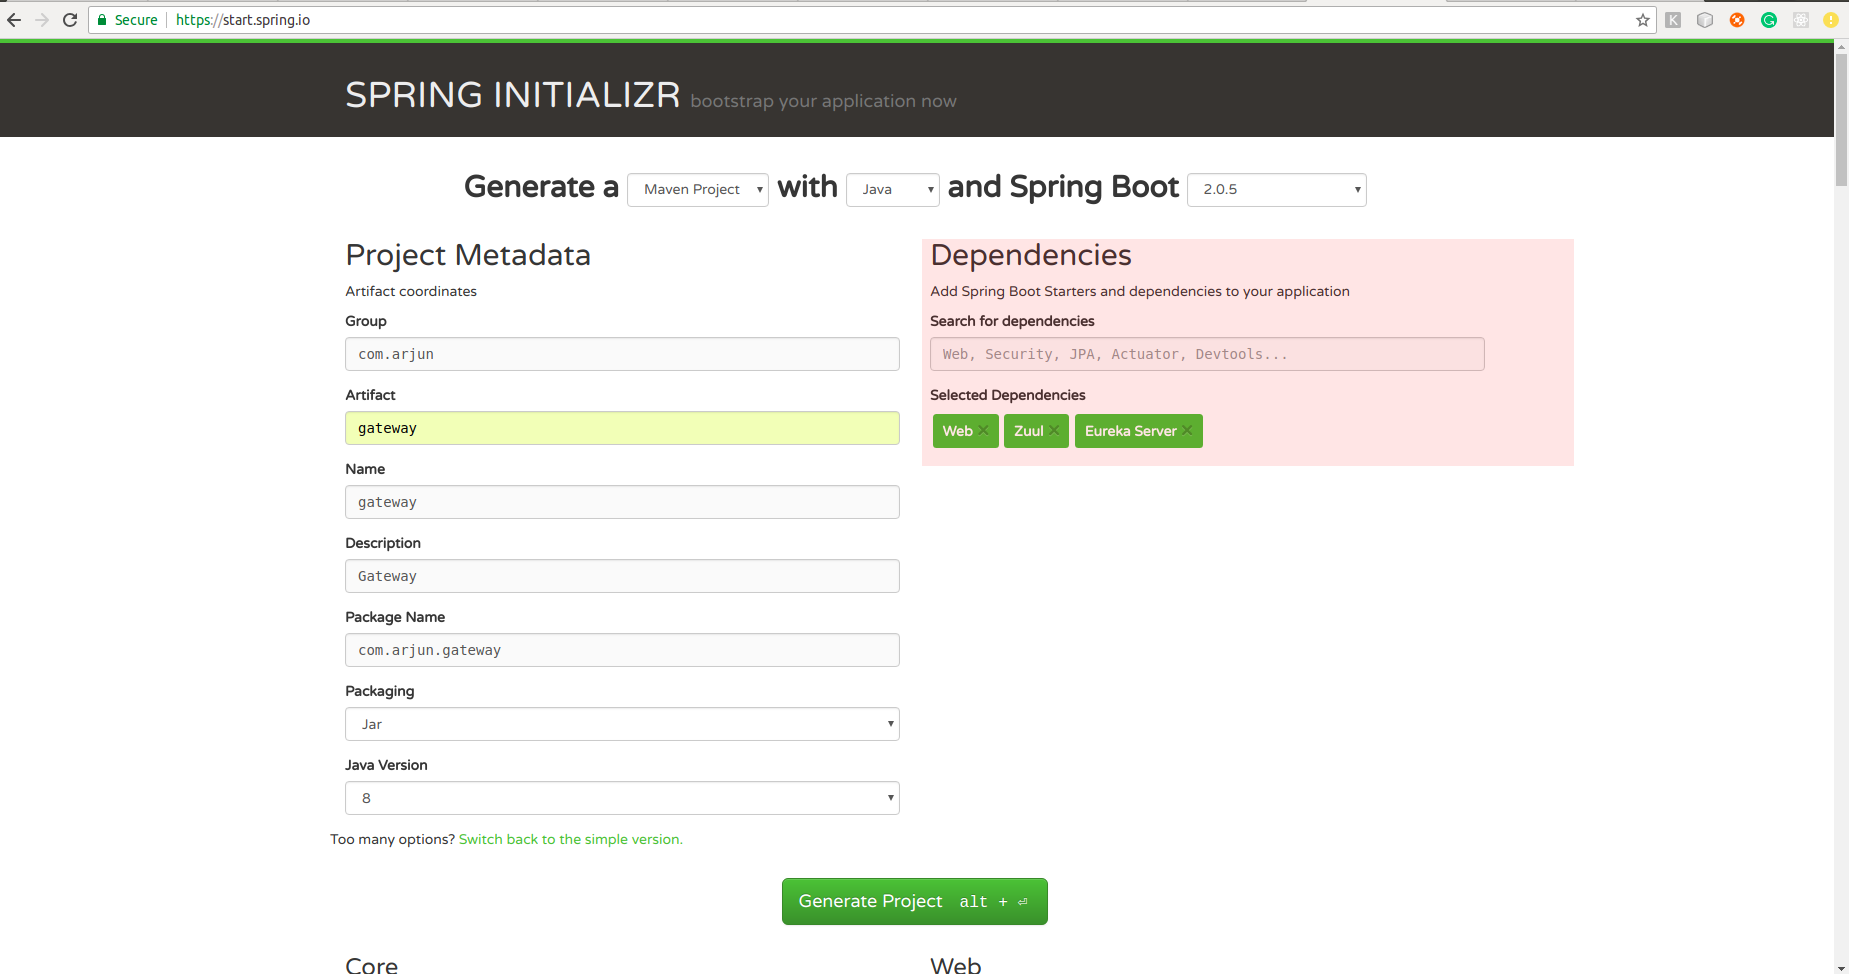
Task: Click the Dependencies heading
Action: [1030, 255]
